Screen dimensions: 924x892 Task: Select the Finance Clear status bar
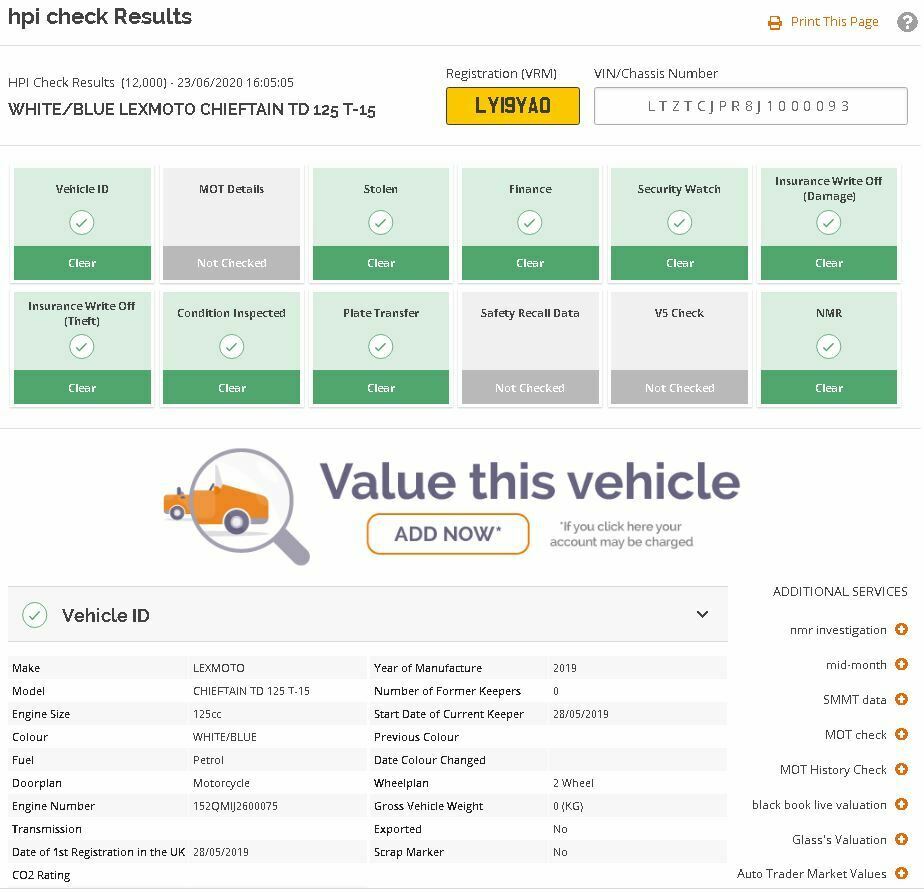point(530,263)
